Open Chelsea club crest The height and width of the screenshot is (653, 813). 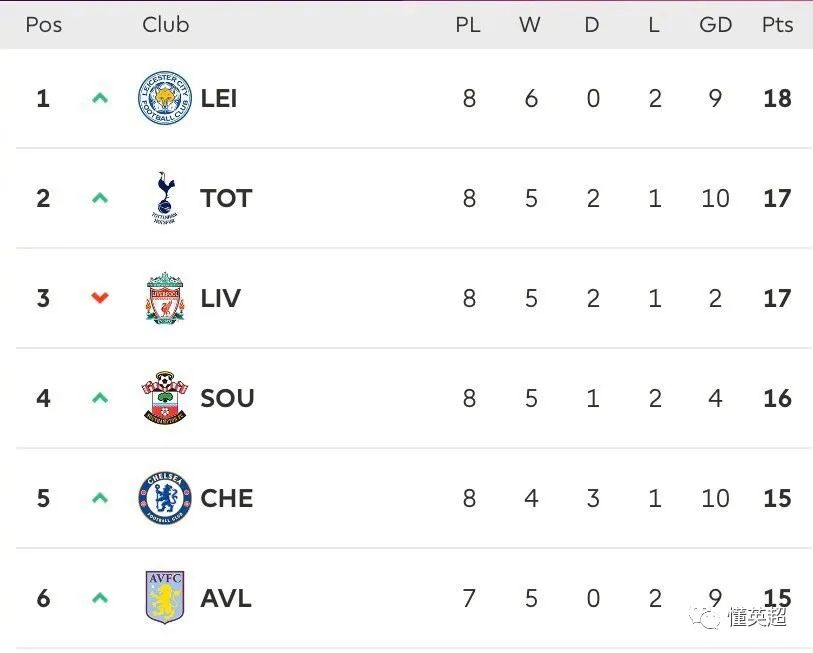165,498
